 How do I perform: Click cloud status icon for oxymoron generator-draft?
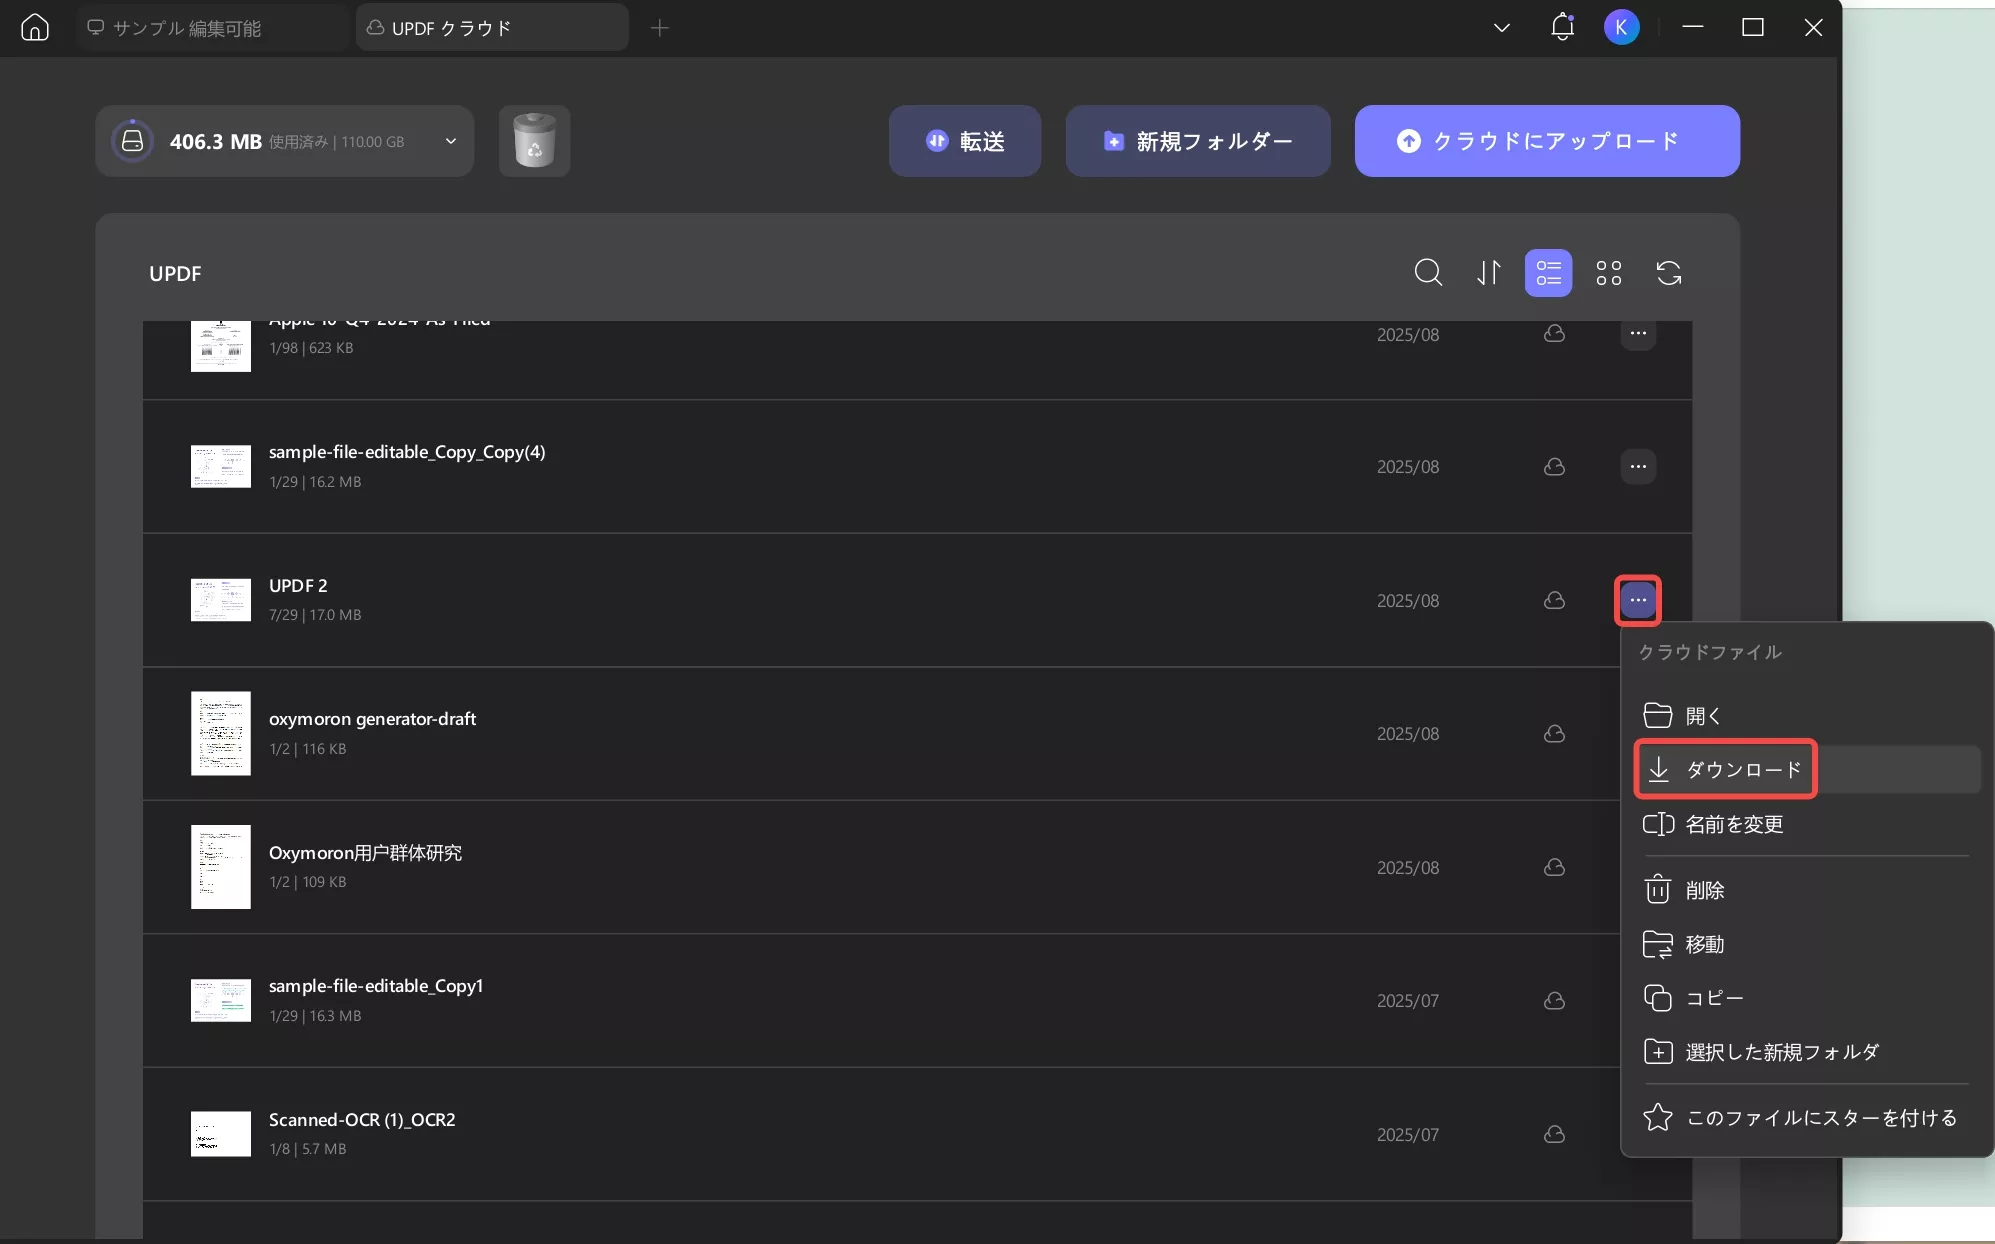pos(1554,734)
